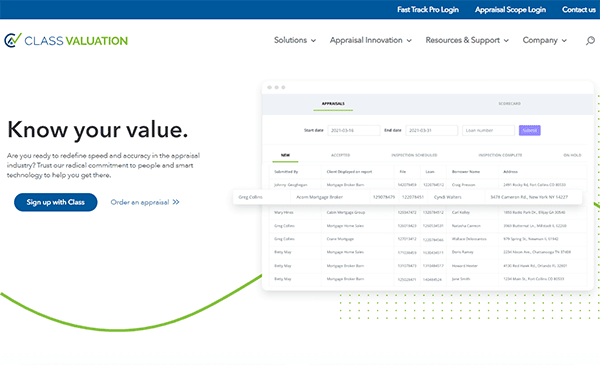The width and height of the screenshot is (600, 365).
Task: Click the Submitted By column header
Action: pos(286,172)
